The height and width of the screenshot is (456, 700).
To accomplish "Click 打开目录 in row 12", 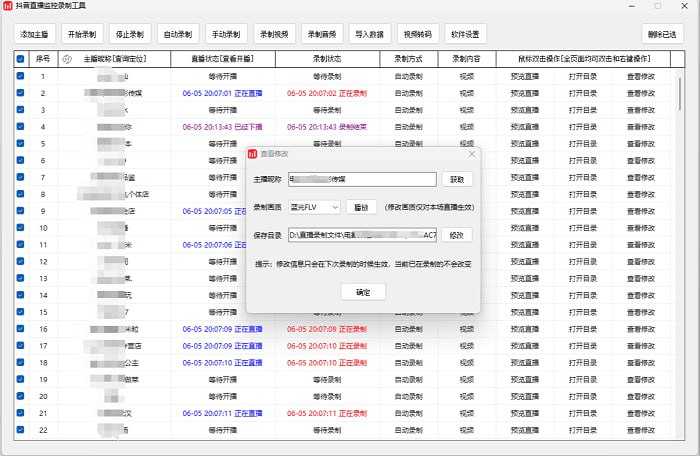I will [x=583, y=262].
